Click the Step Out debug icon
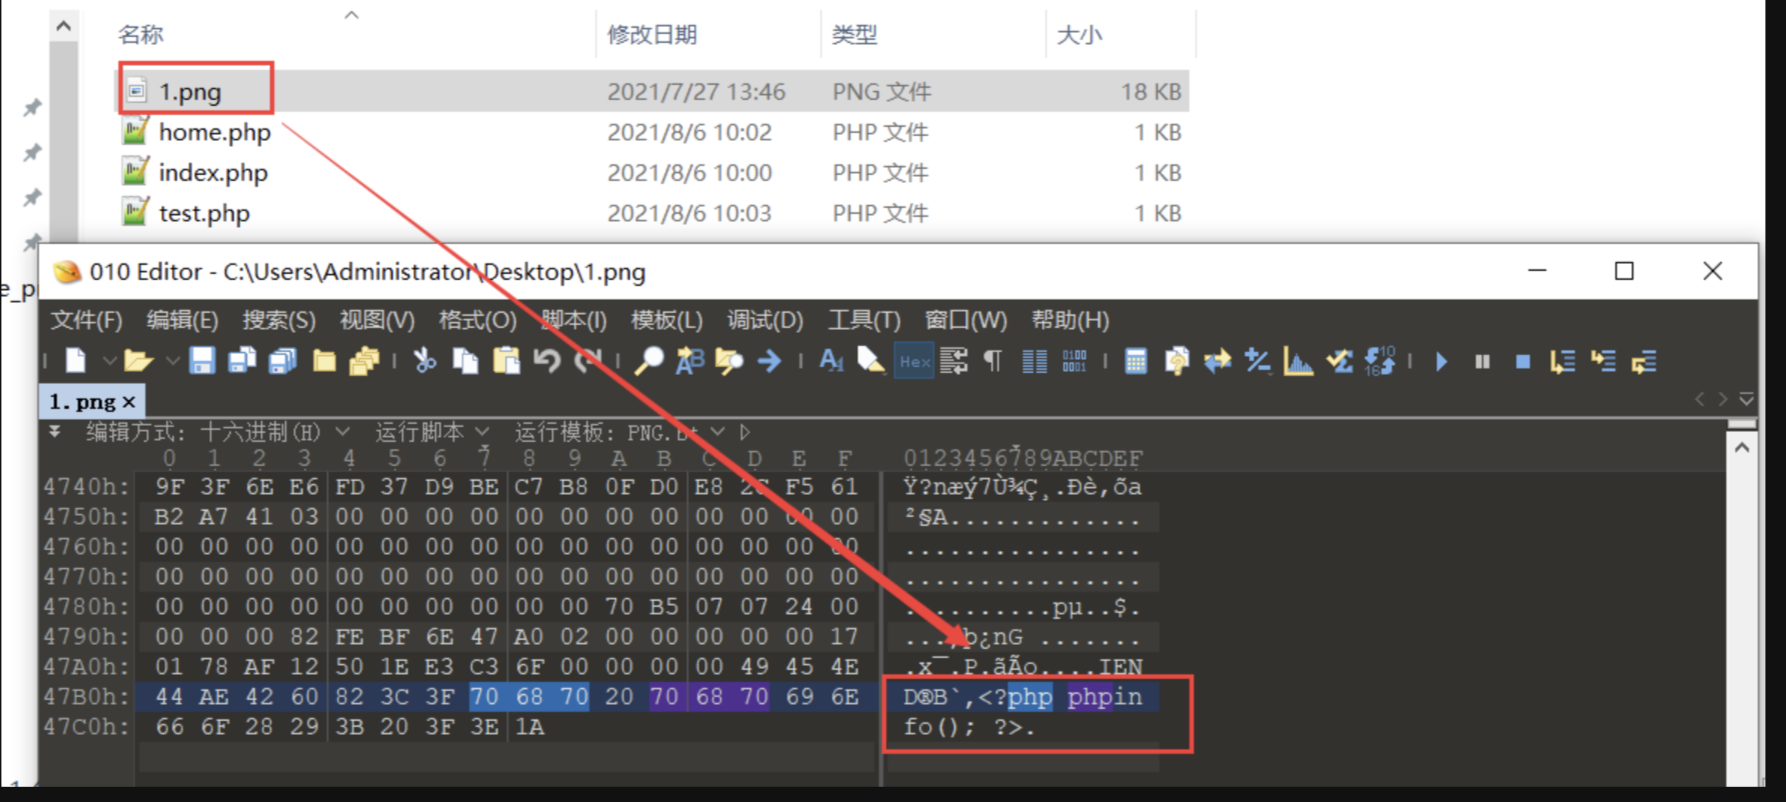Image resolution: width=1786 pixels, height=802 pixels. (1644, 361)
